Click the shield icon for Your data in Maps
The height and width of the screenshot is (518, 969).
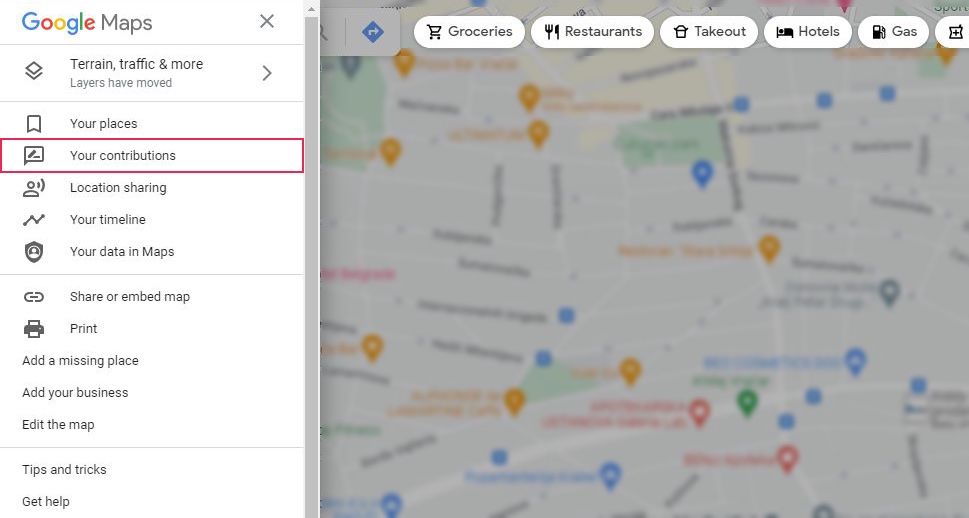(34, 252)
